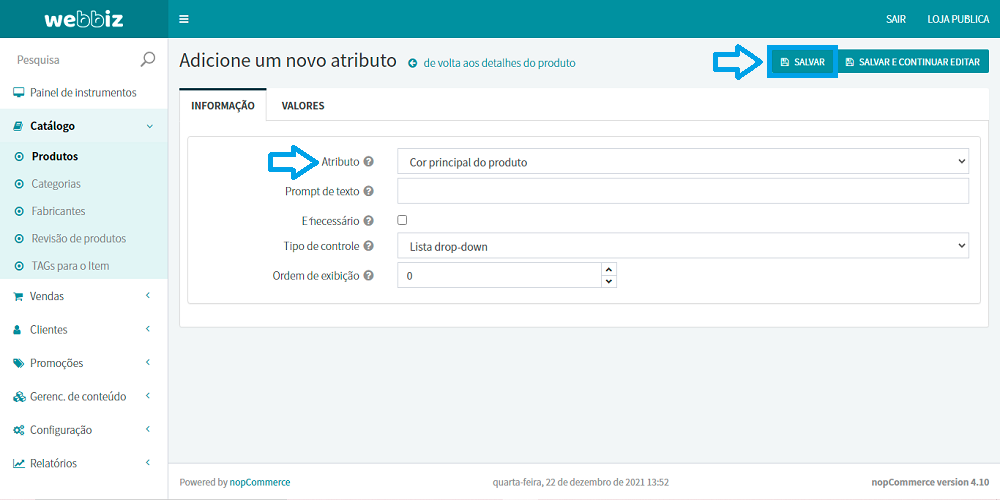Open the Atributo dropdown list
This screenshot has width=1000, height=500.
682,161
